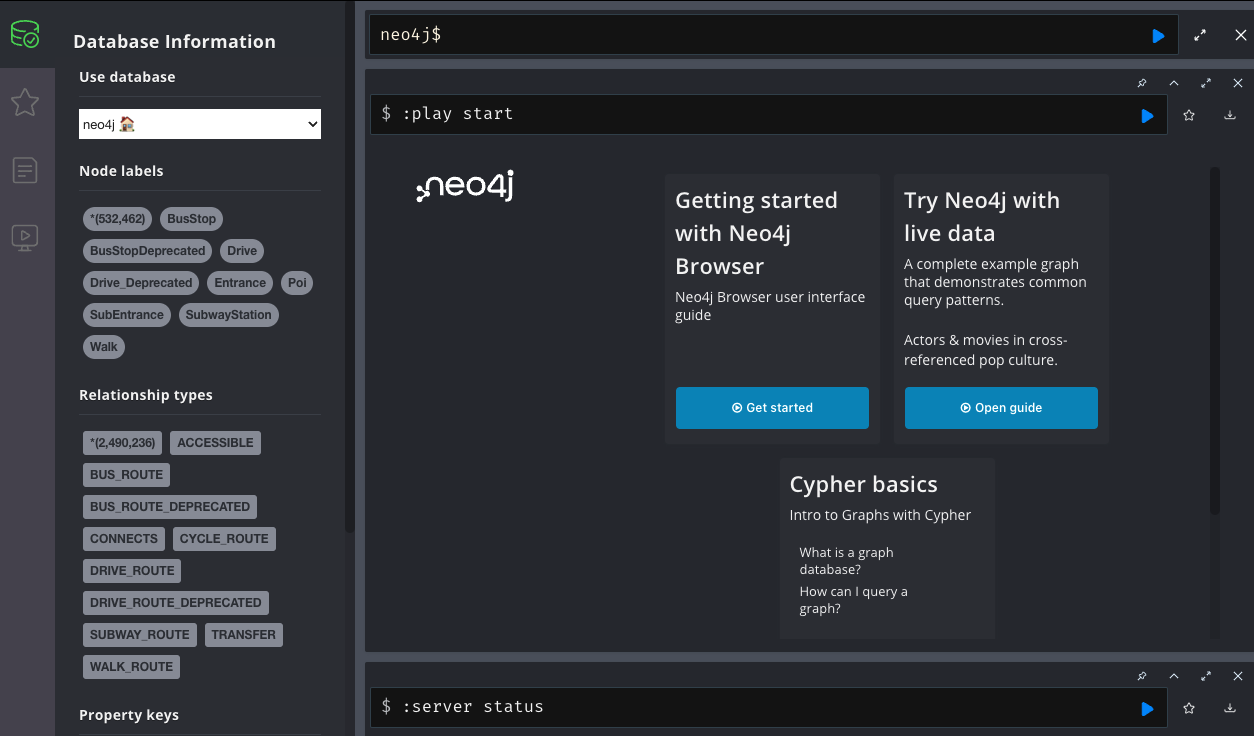Select the Entrance node label
This screenshot has height=736, width=1254.
point(240,283)
